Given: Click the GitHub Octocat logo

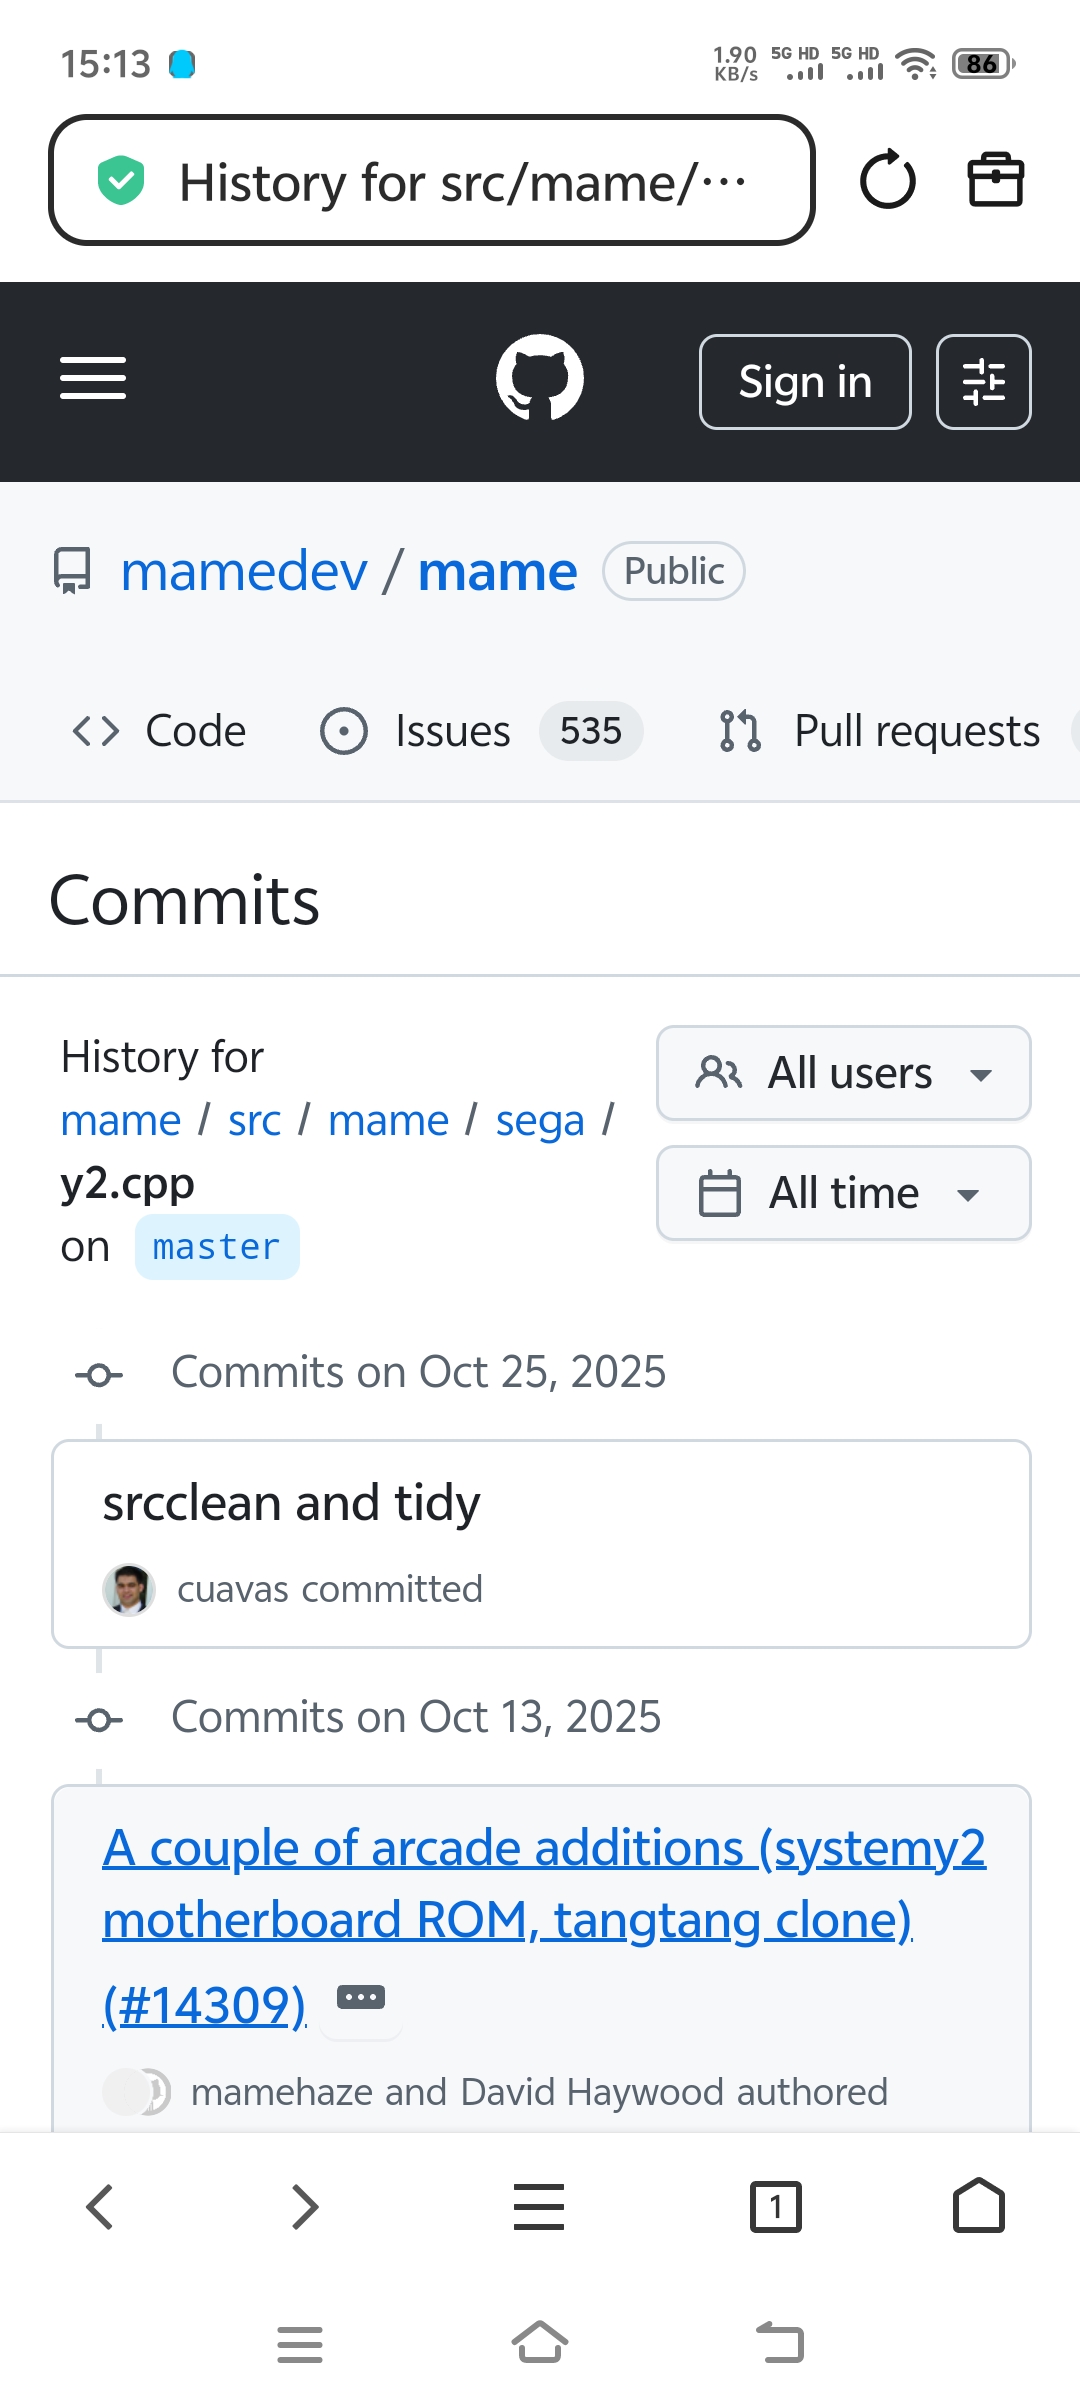Looking at the screenshot, I should pos(540,378).
